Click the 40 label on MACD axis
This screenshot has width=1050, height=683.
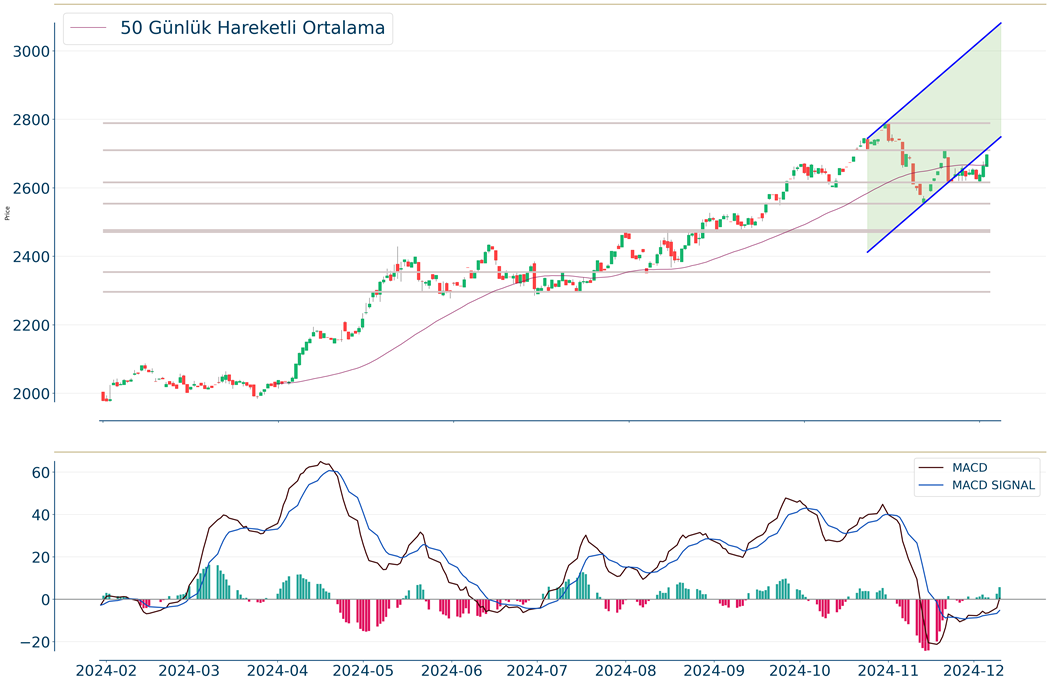[41, 515]
